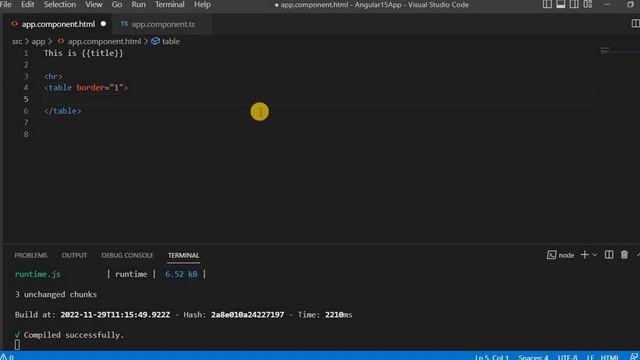Image resolution: width=640 pixels, height=360 pixels.
Task: Click line number 4 in the gutter
Action: click(26, 87)
